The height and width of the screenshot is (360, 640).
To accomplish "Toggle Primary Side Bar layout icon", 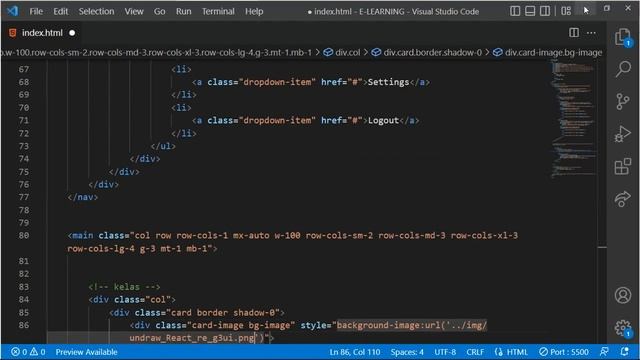I will point(515,11).
